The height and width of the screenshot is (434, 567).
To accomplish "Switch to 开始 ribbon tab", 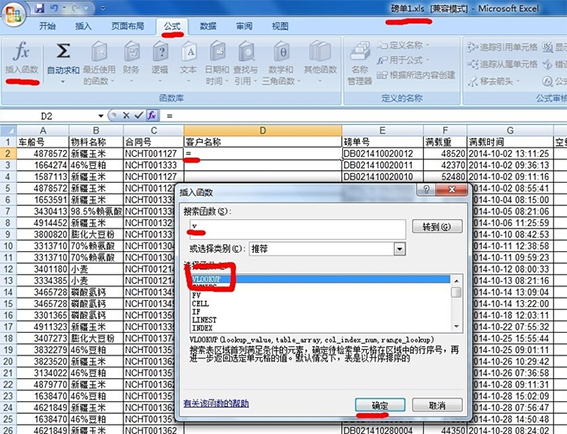I will click(x=47, y=26).
